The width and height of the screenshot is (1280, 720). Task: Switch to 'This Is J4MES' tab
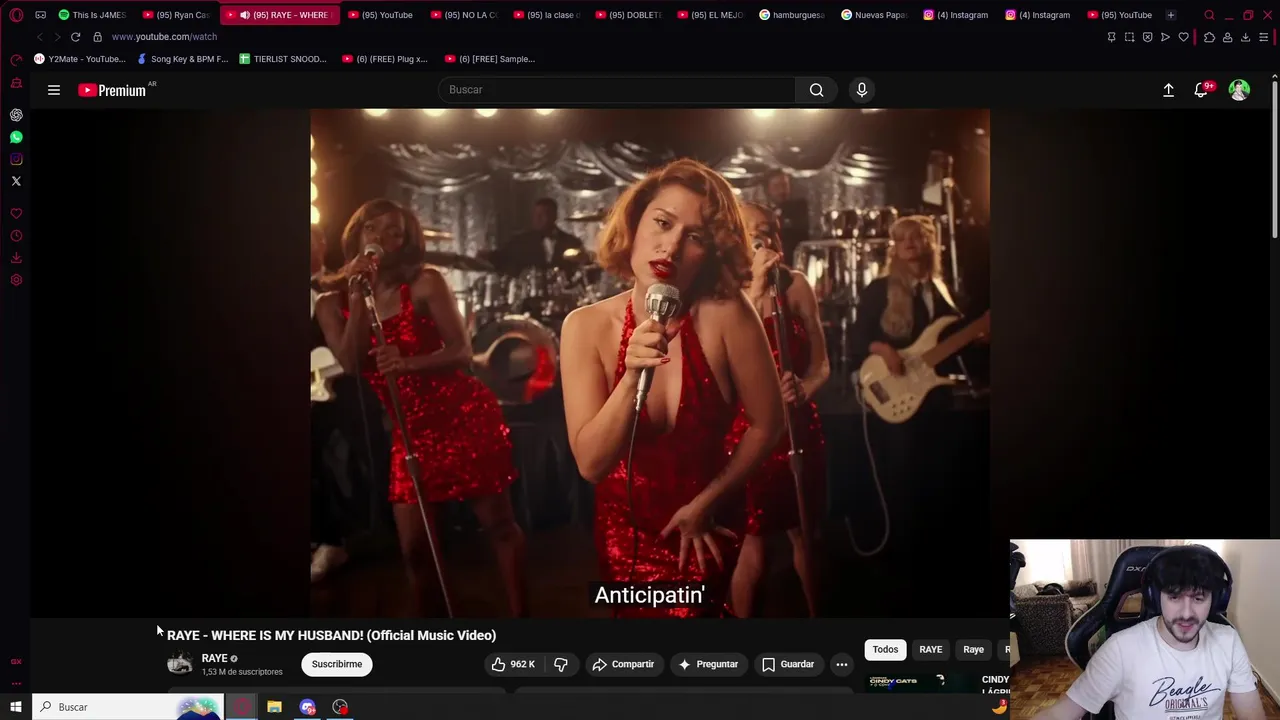(x=93, y=15)
